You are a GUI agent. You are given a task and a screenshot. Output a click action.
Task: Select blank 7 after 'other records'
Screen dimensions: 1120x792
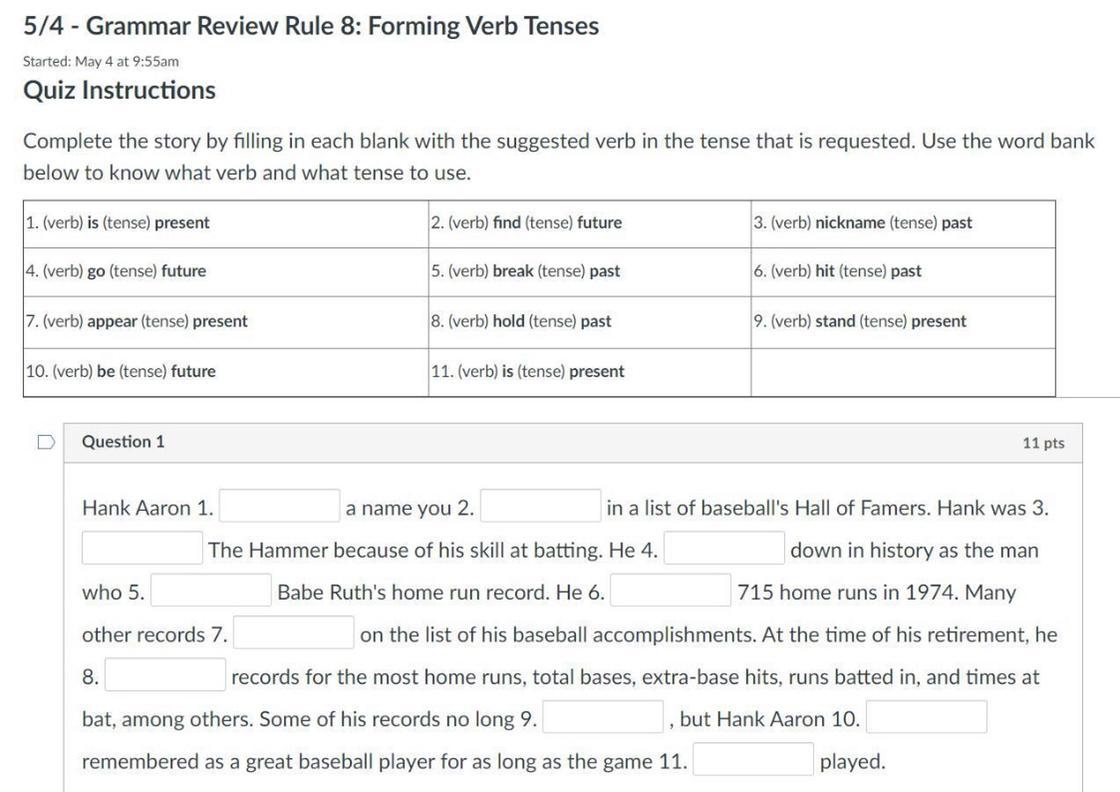tap(294, 634)
